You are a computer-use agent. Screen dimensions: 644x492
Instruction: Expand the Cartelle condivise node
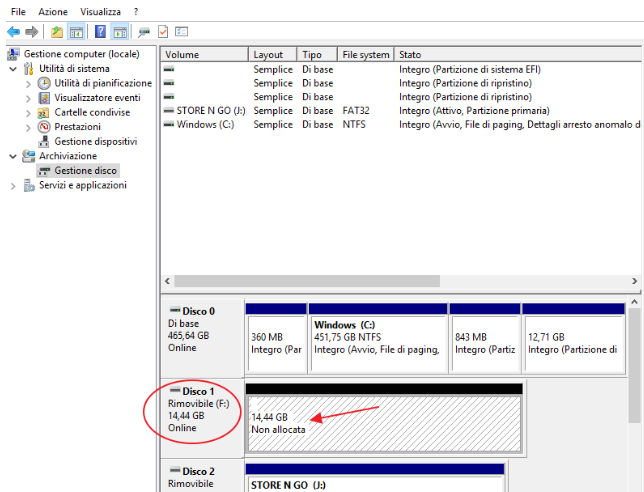click(28, 113)
